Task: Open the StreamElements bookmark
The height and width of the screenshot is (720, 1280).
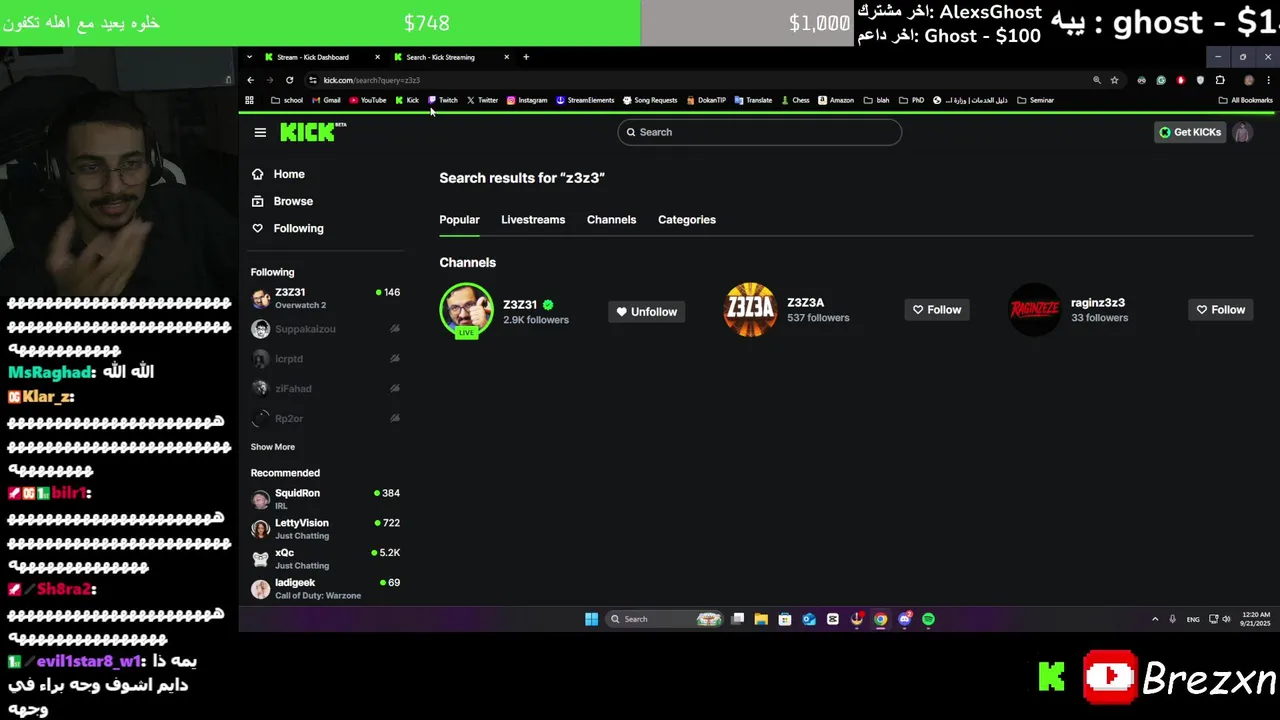Action: click(x=585, y=100)
